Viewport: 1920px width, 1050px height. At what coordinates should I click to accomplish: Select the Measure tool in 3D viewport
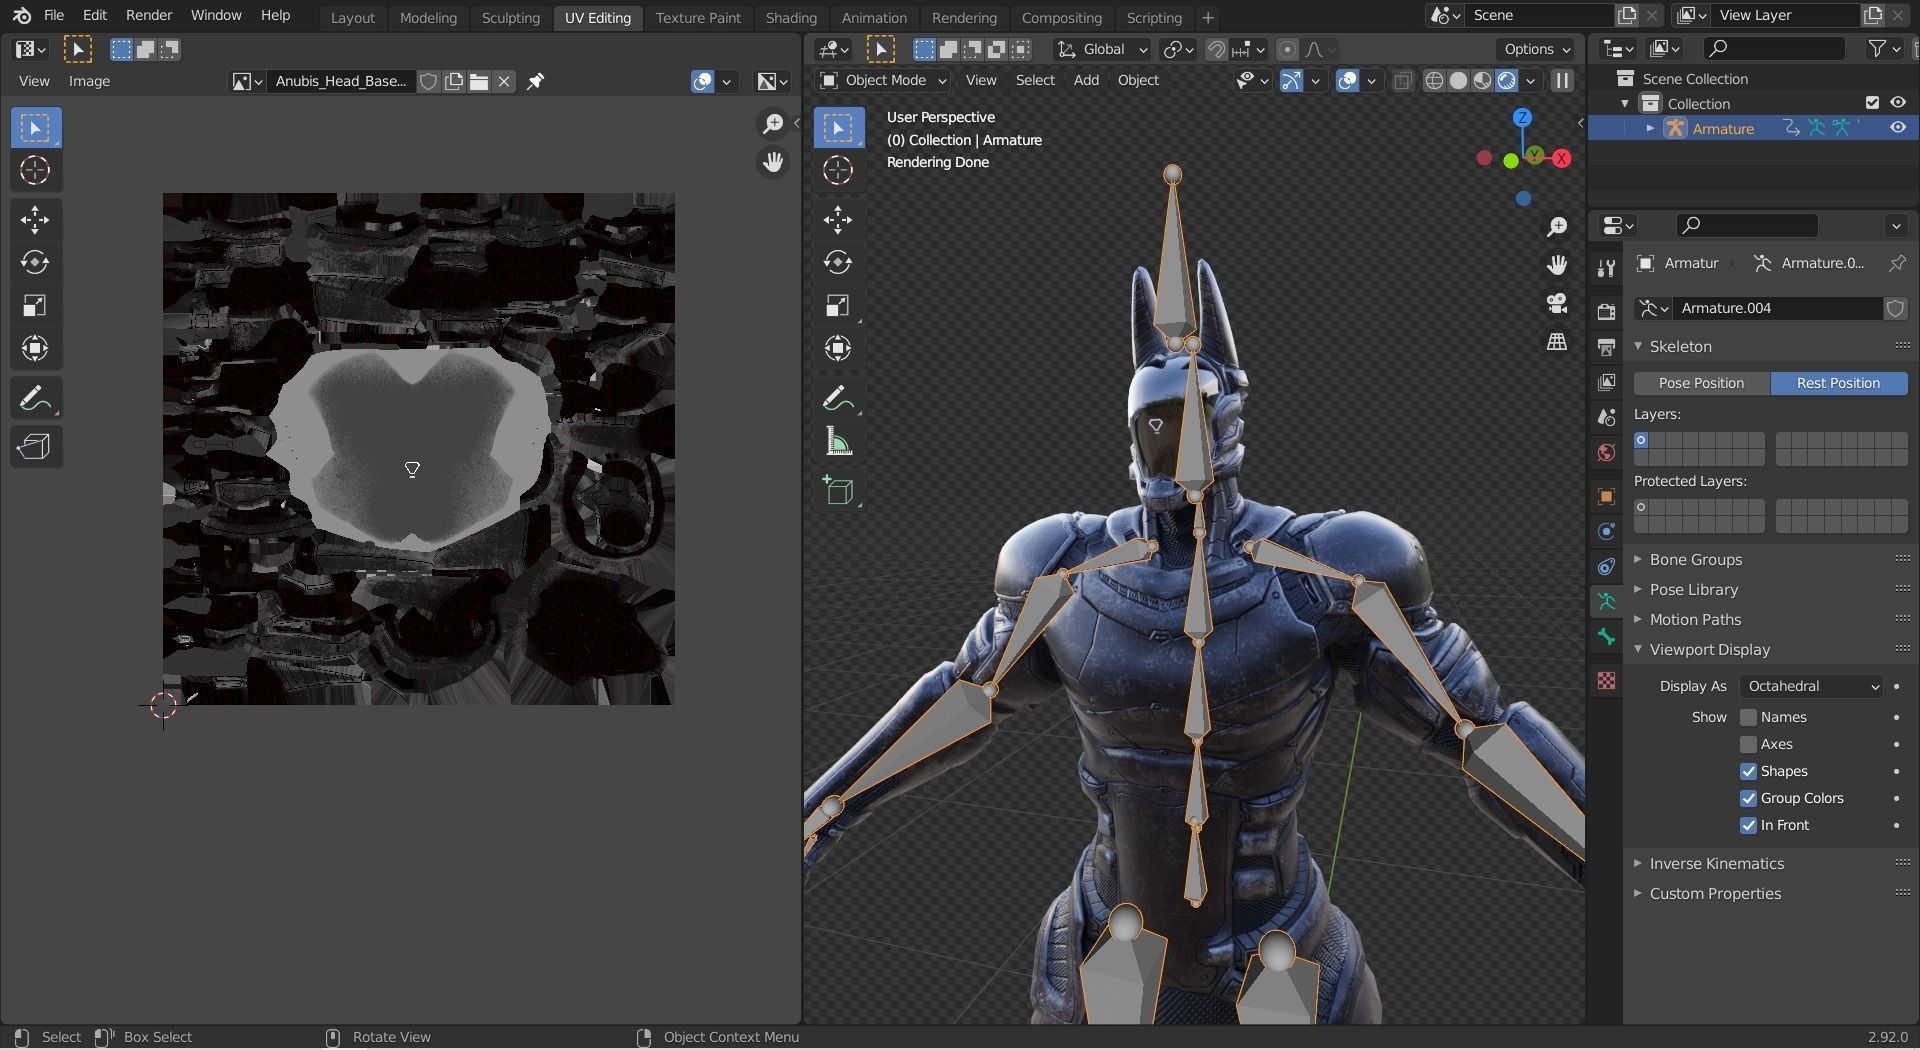(838, 441)
